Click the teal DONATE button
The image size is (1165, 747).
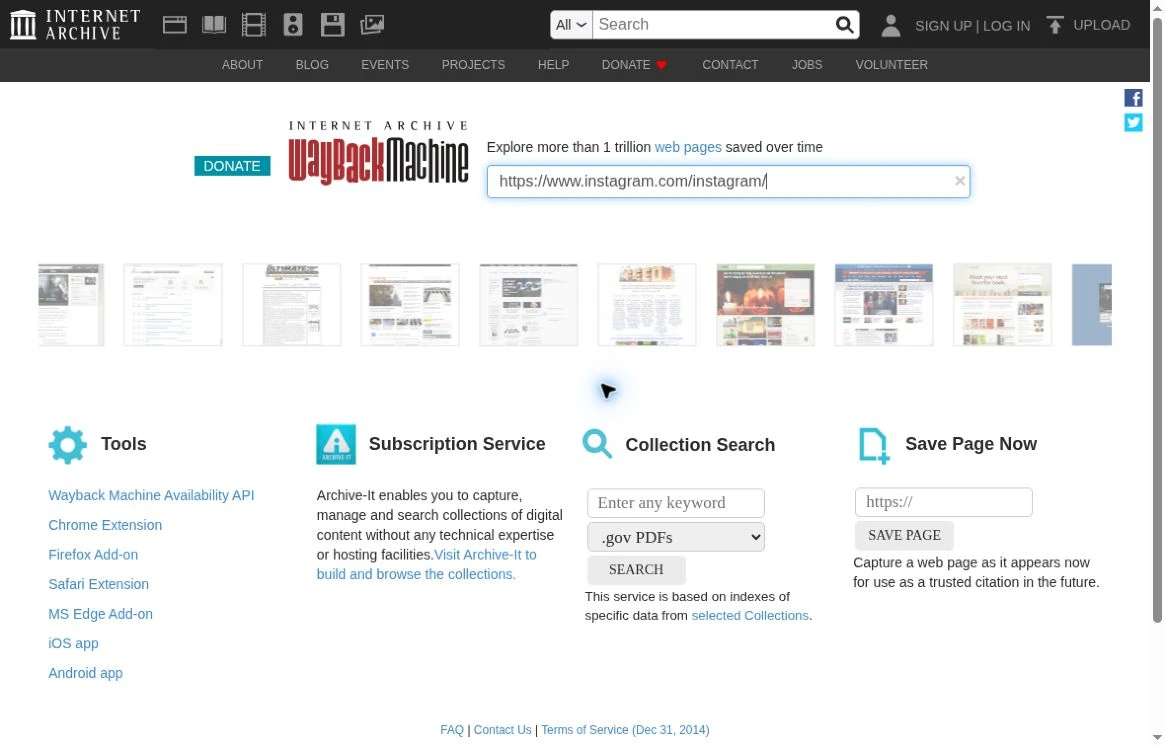(232, 166)
